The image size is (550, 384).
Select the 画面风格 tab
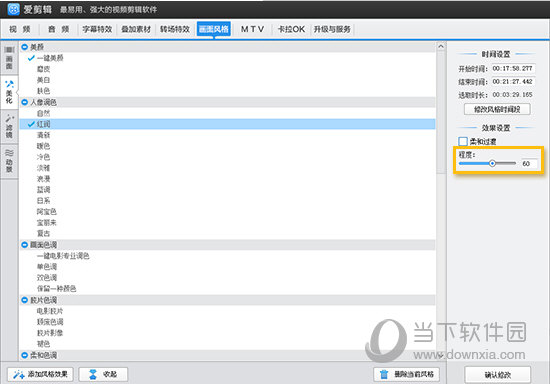pyautogui.click(x=214, y=29)
